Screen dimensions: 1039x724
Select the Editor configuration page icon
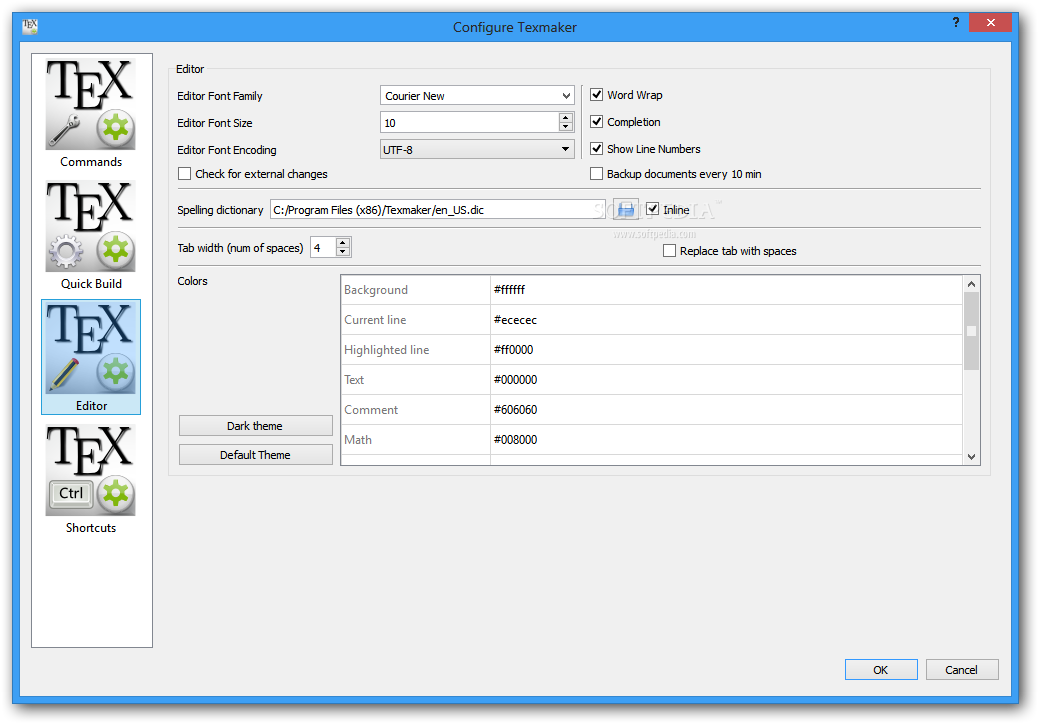(x=91, y=357)
